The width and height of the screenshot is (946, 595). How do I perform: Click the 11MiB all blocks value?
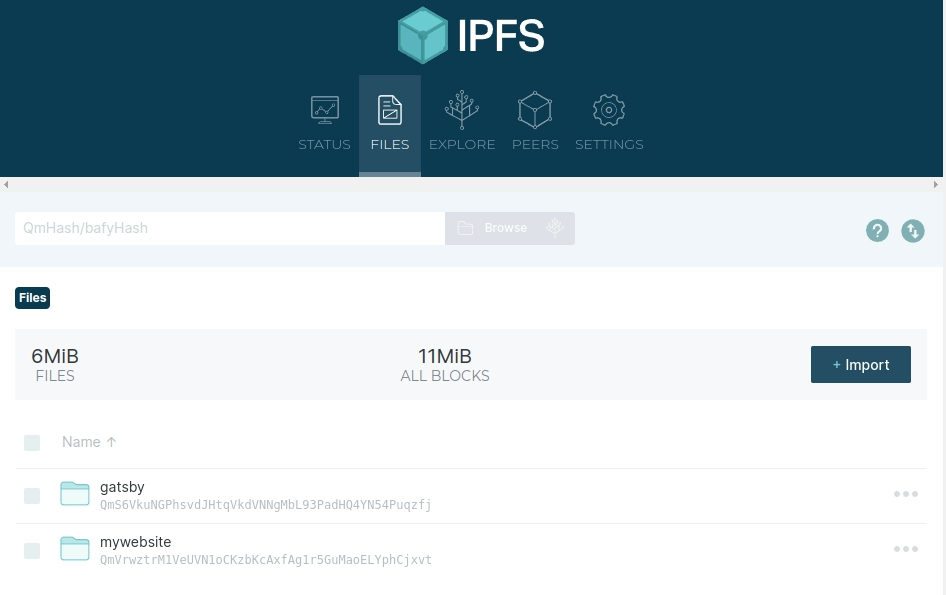445,356
